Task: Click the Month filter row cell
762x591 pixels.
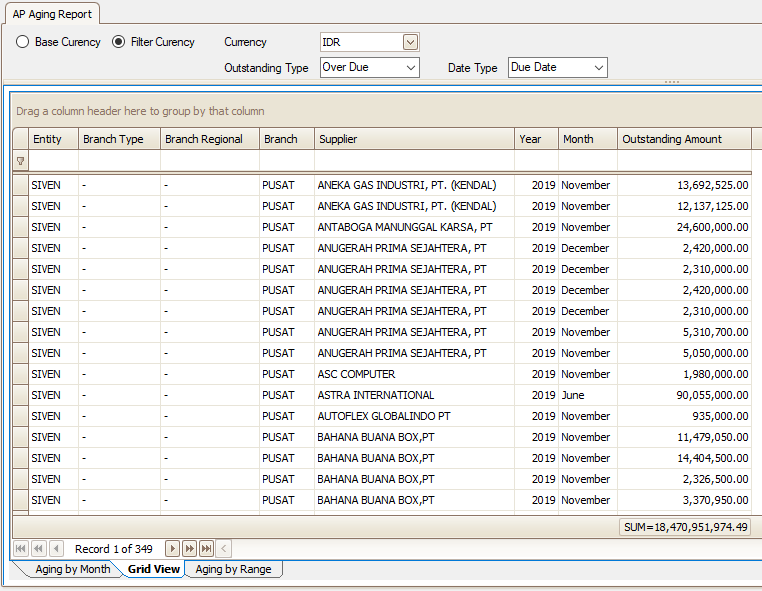Action: click(588, 161)
